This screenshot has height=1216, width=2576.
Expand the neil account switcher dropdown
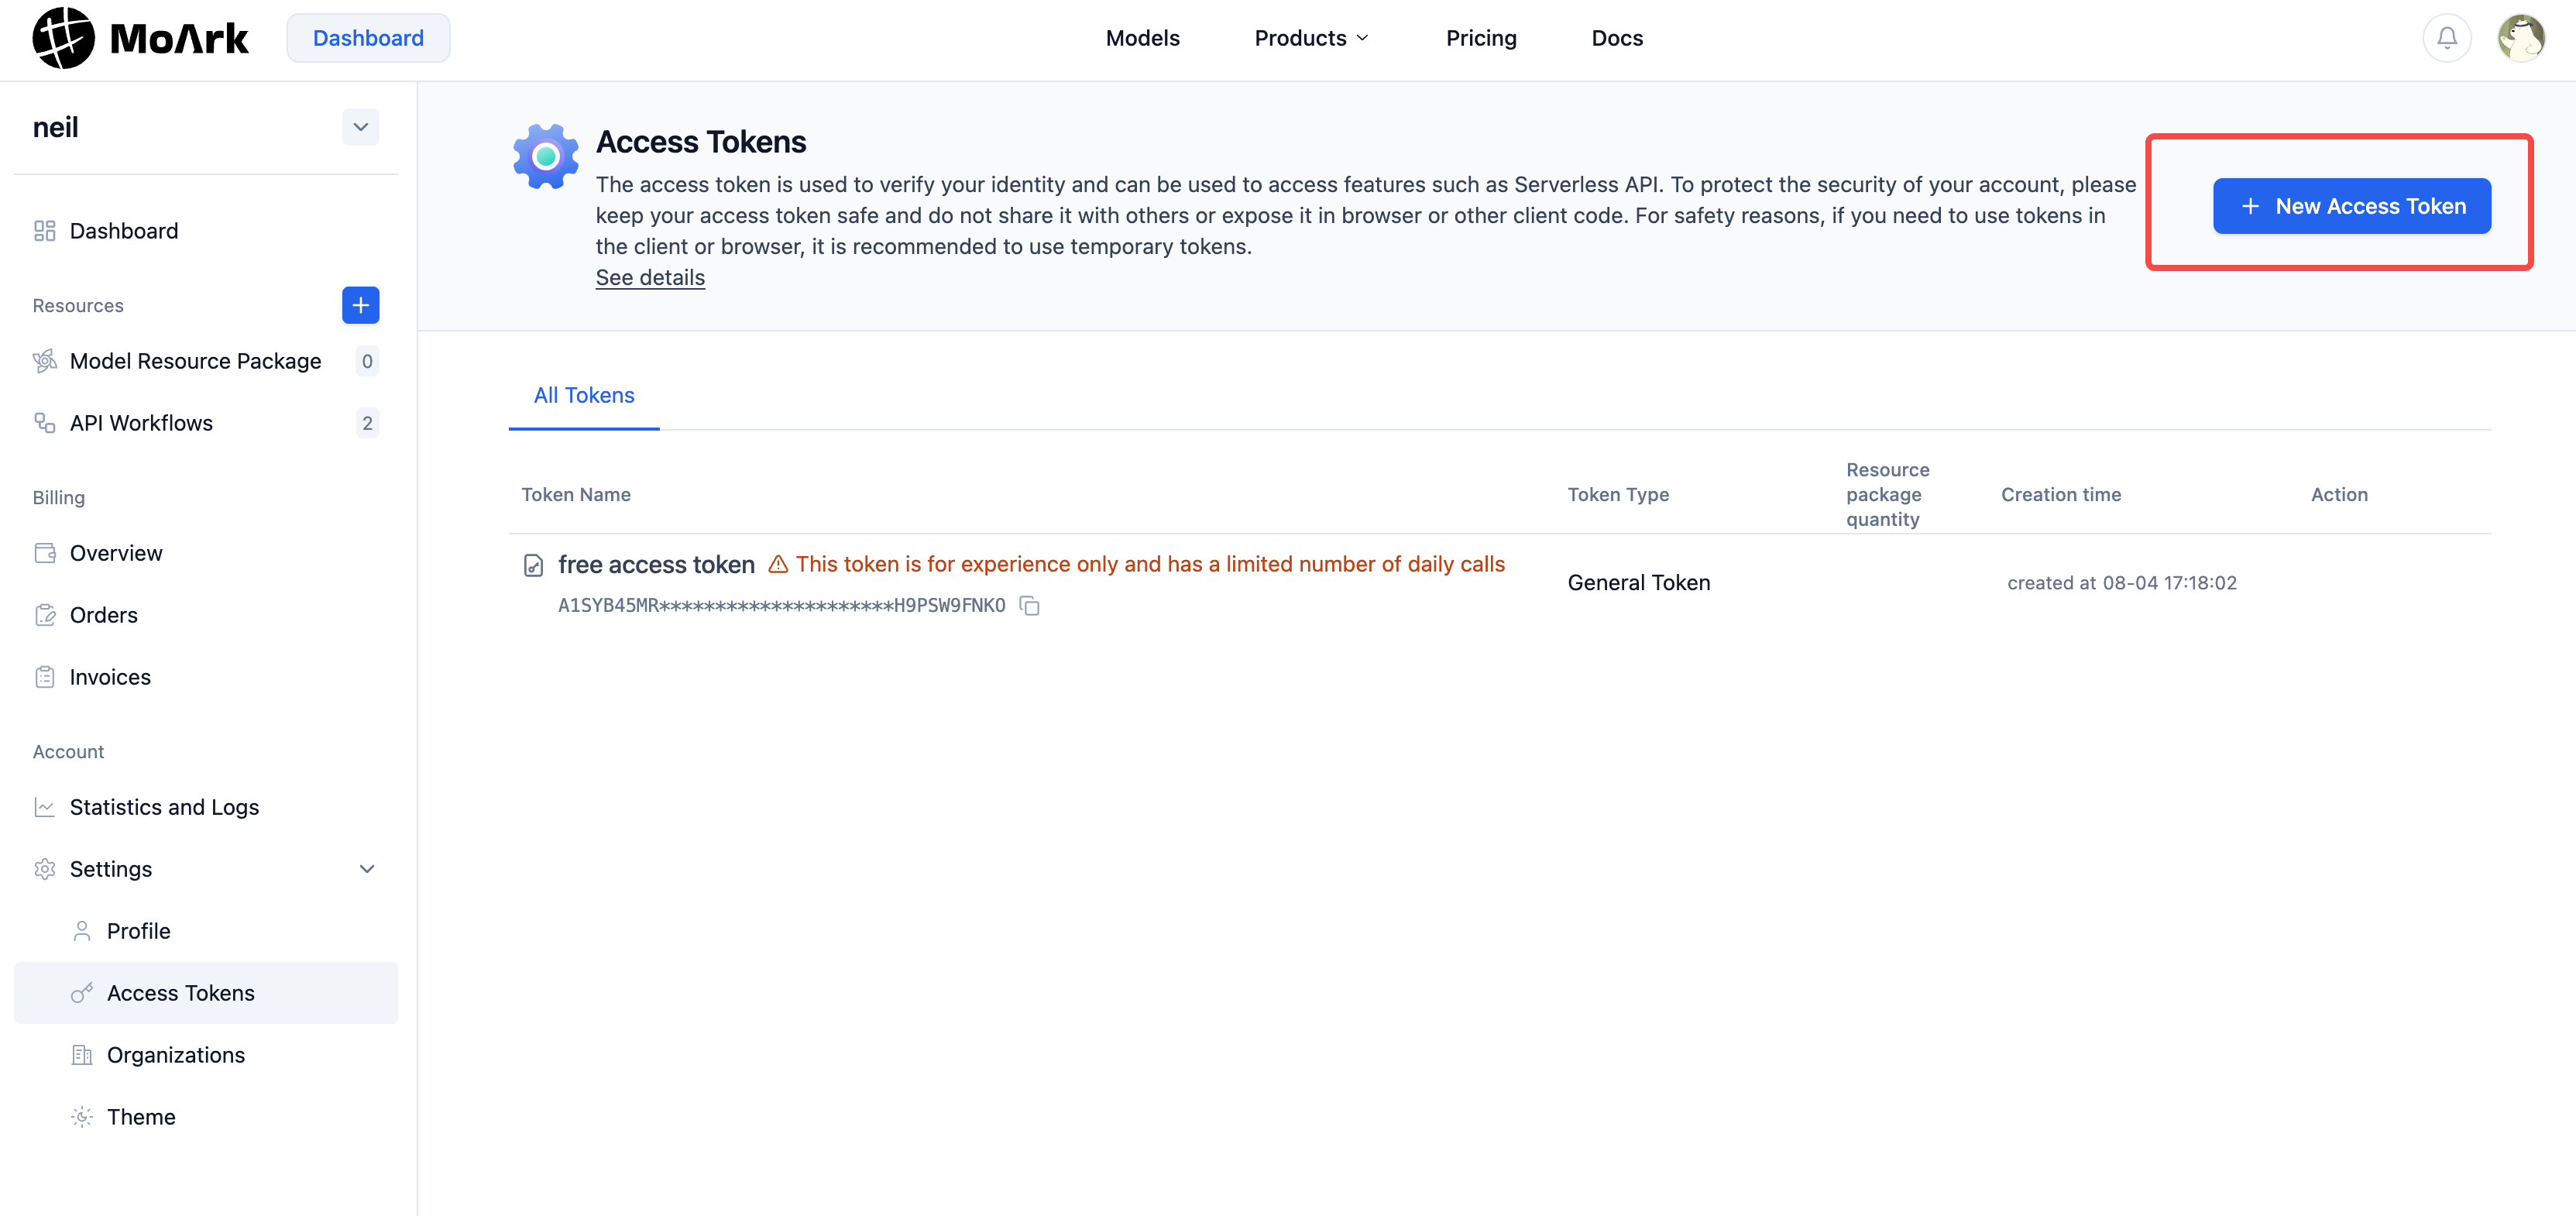[x=360, y=127]
